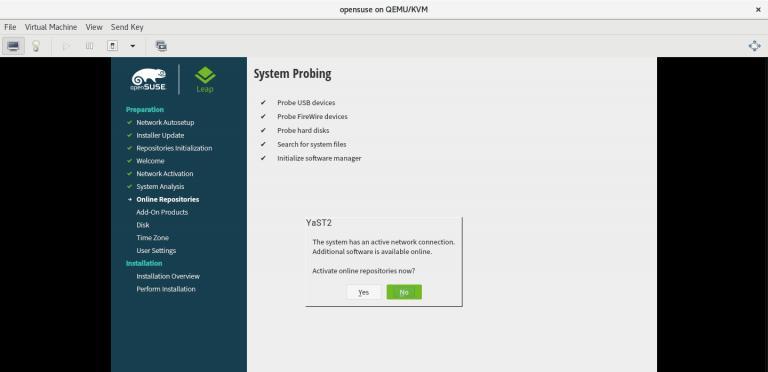Open the File menu

10,27
